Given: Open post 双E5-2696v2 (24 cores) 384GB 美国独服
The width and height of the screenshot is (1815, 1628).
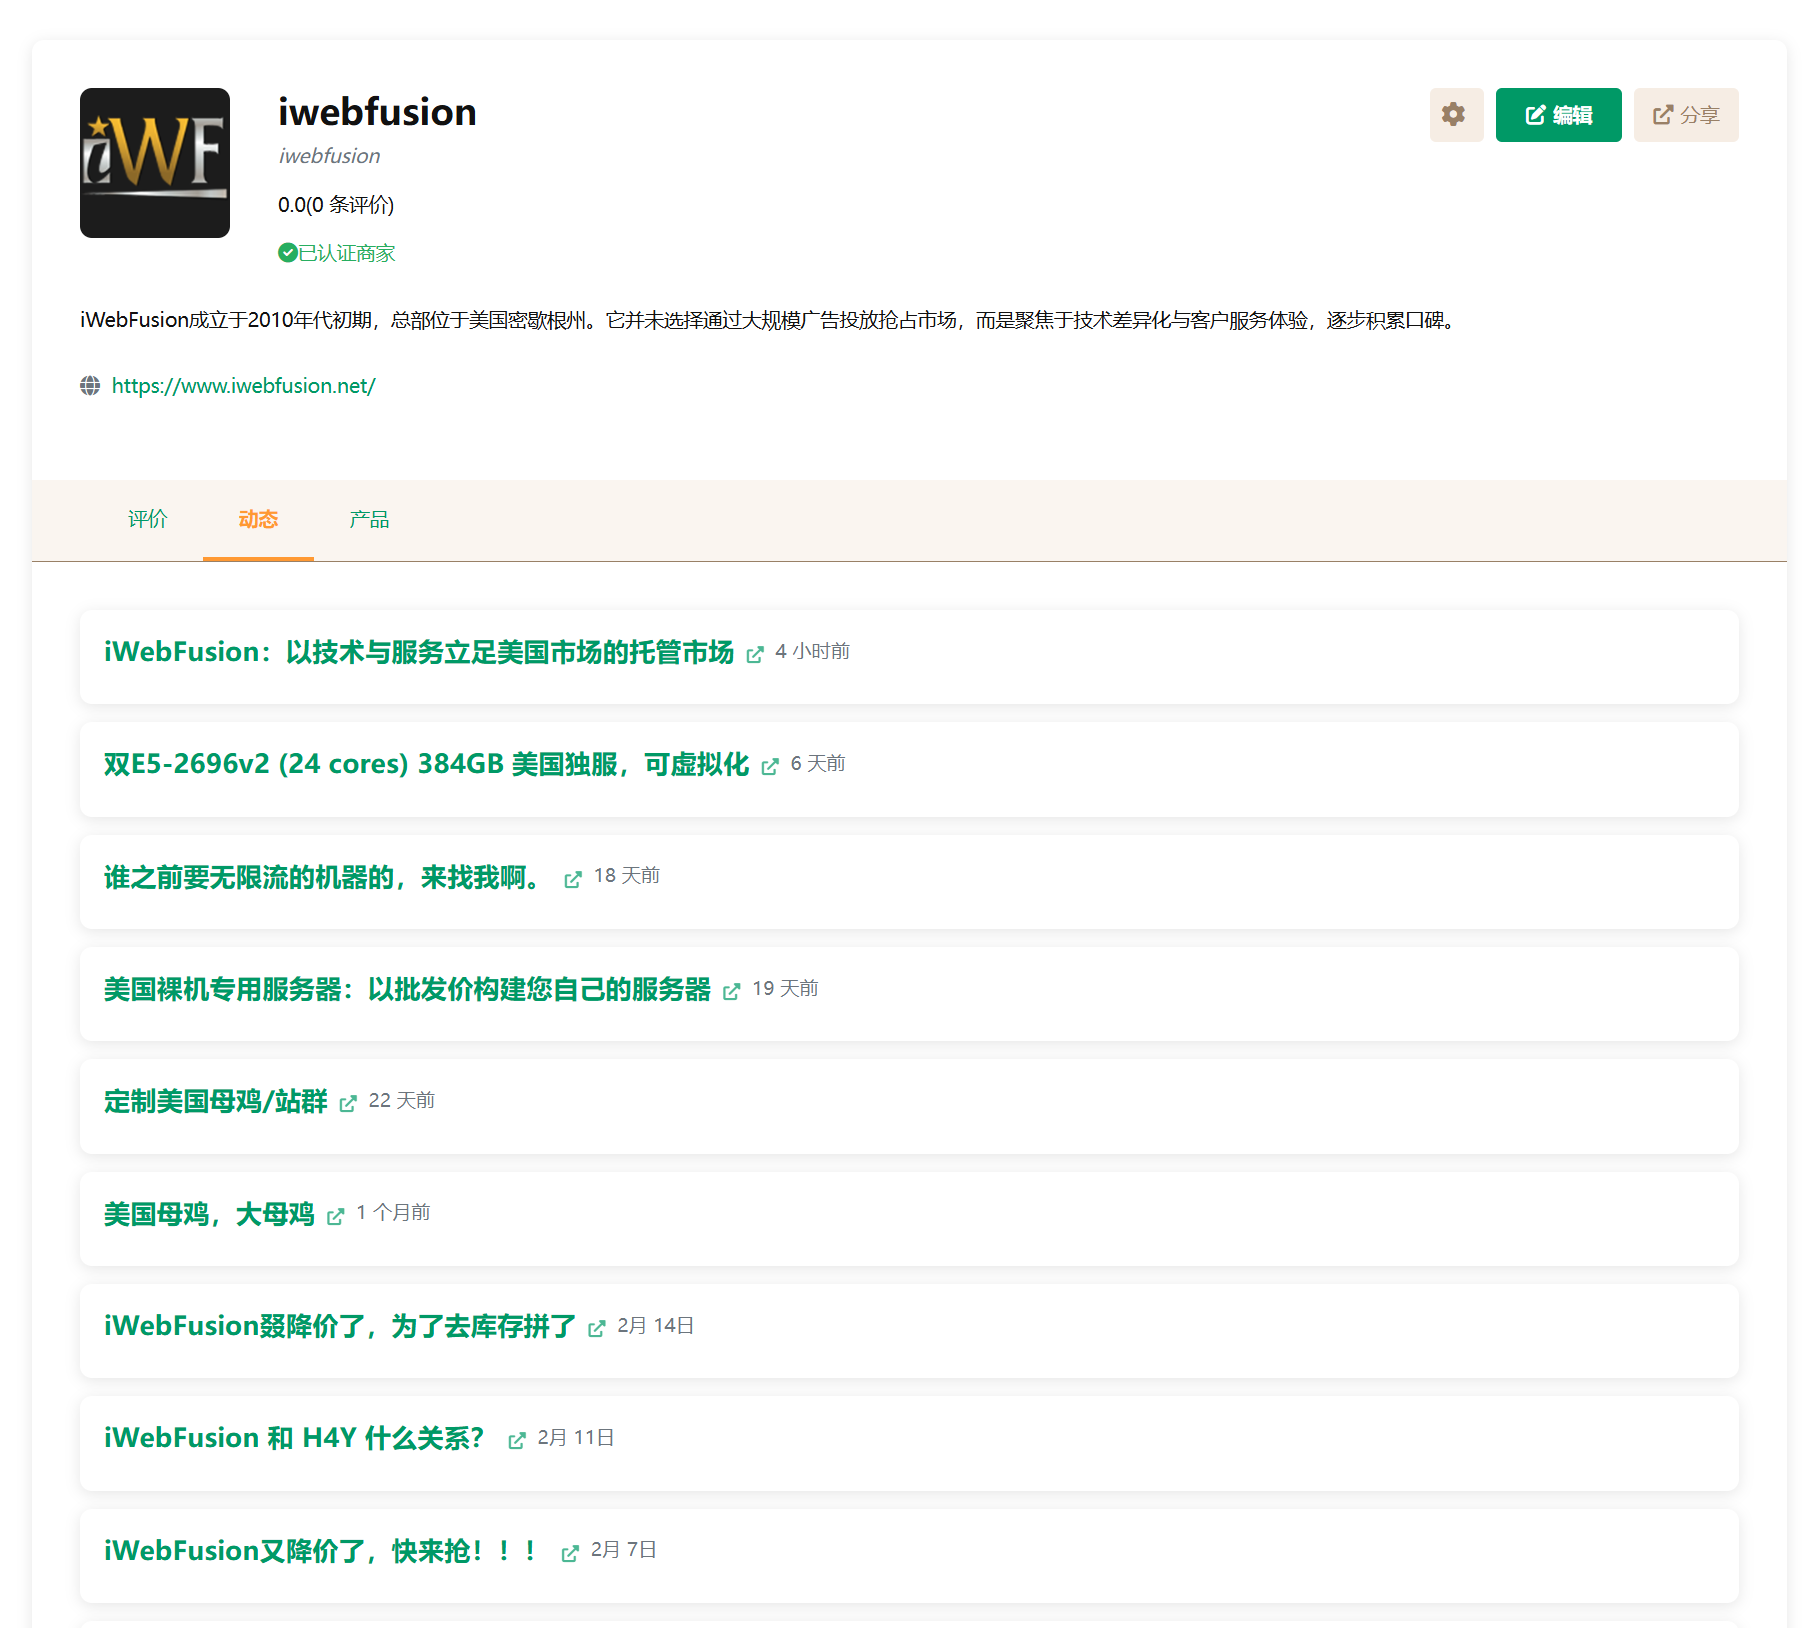Looking at the screenshot, I should click(427, 764).
